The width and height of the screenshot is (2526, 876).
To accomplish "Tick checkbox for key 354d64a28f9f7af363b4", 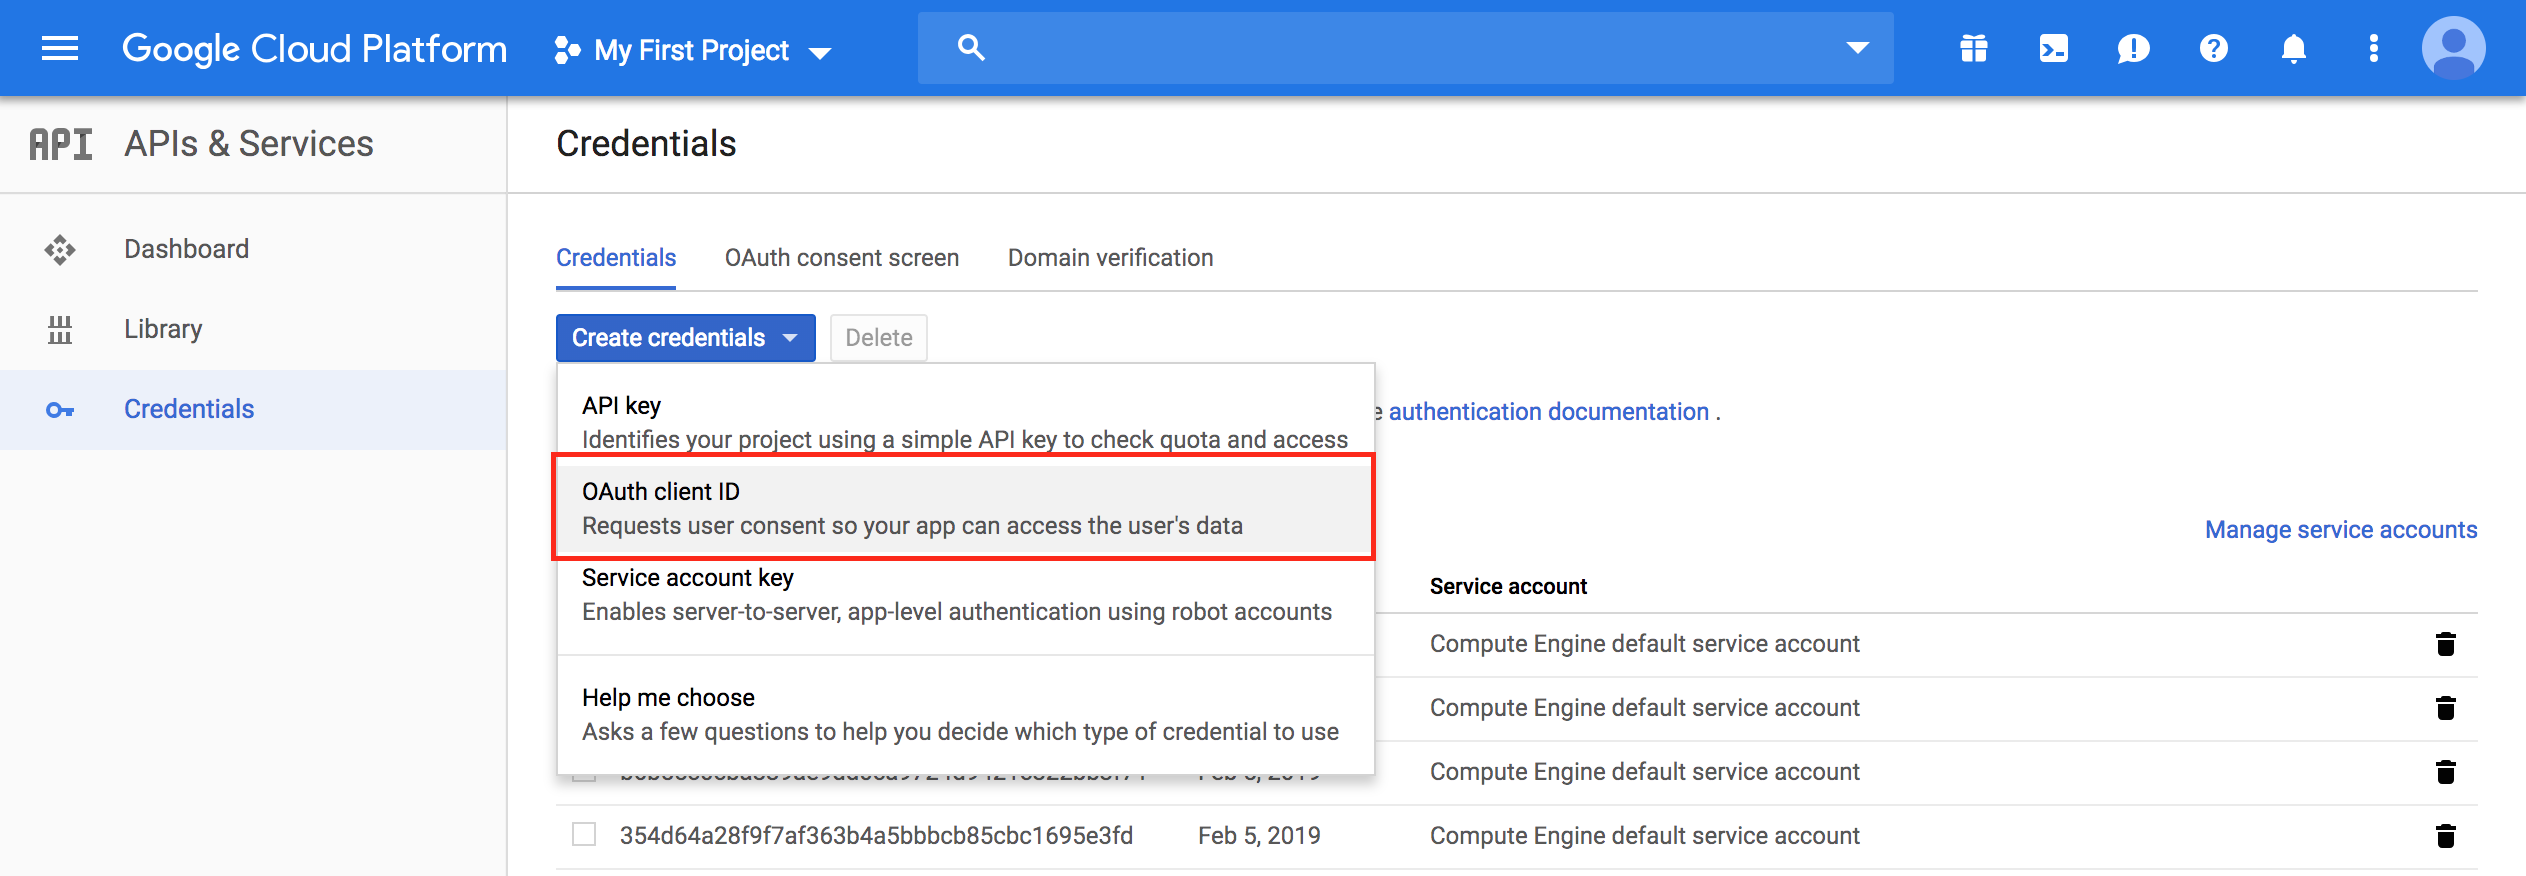I will coord(584,834).
